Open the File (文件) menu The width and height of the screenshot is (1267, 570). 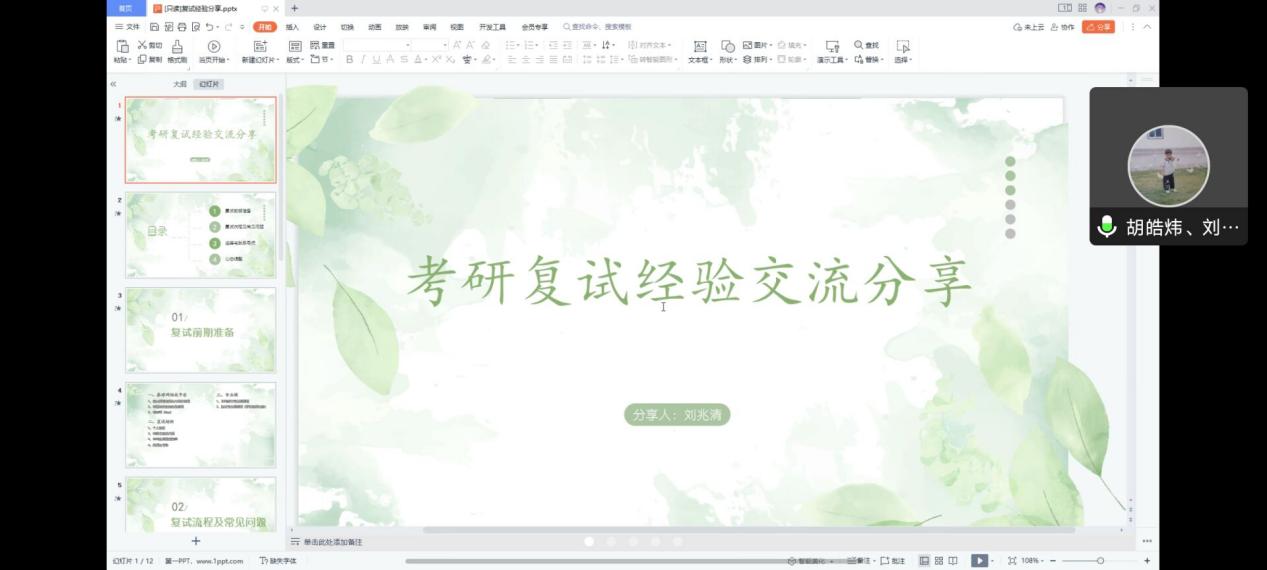128,27
